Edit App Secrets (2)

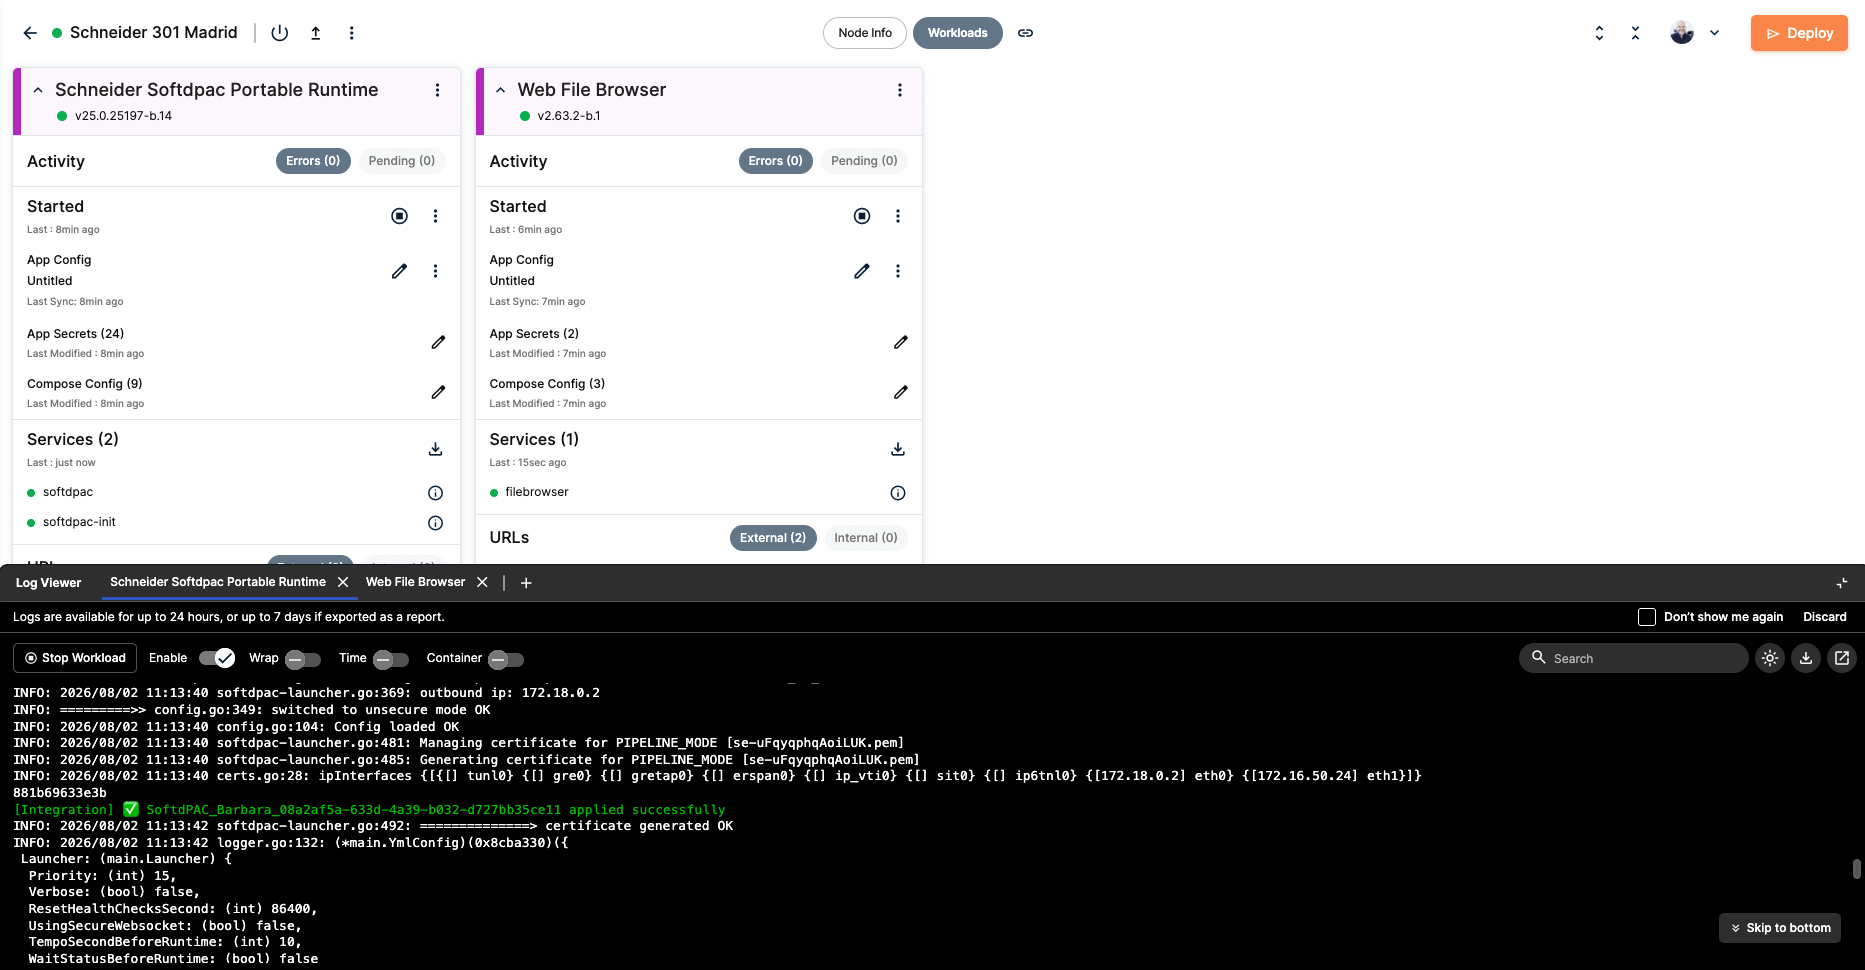point(901,342)
